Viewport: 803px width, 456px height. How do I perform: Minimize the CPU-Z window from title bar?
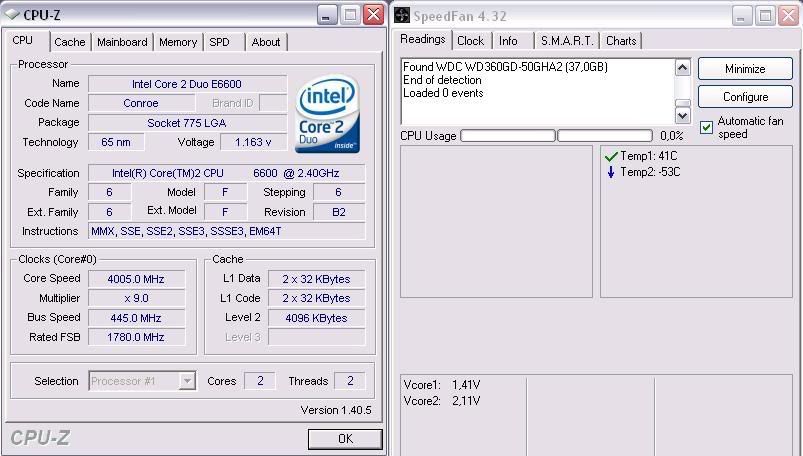pyautogui.click(x=327, y=14)
